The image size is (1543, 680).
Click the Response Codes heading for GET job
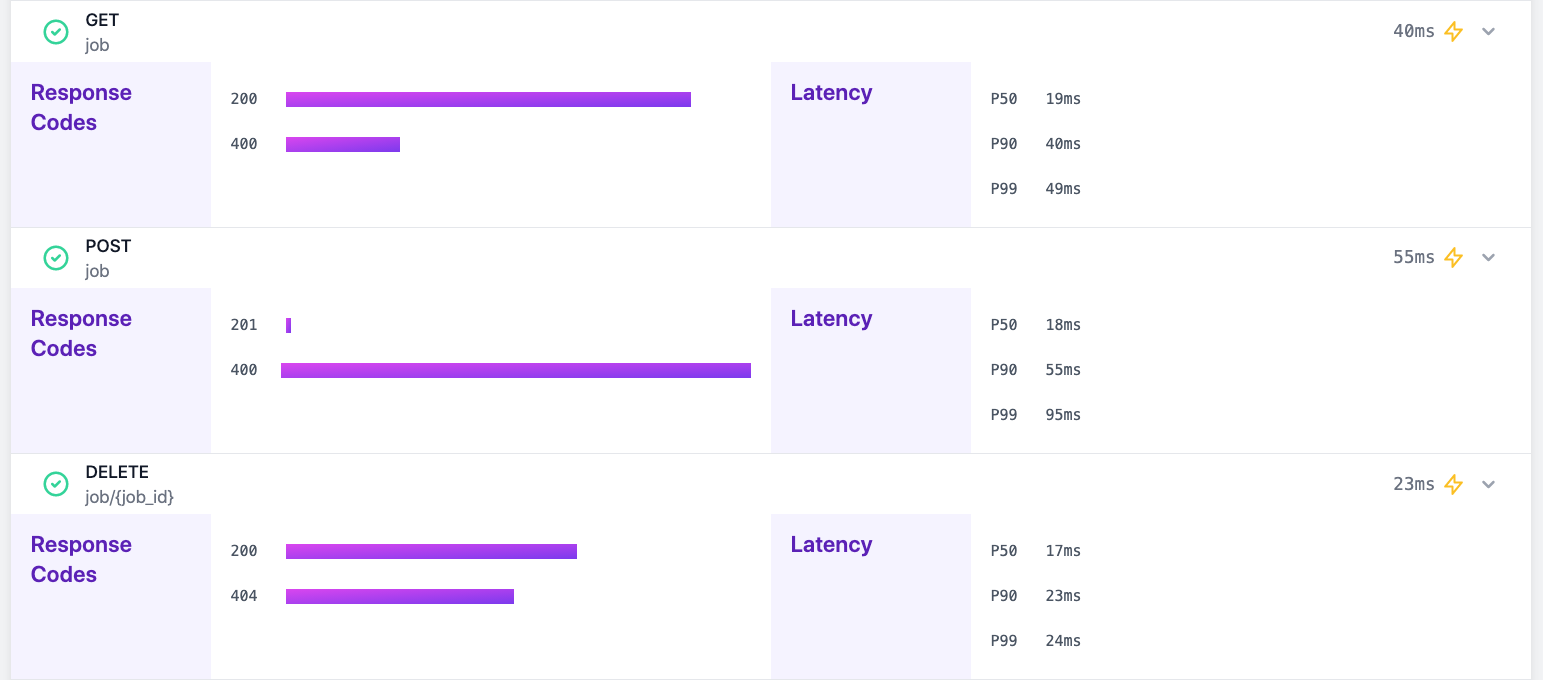pyautogui.click(x=82, y=107)
